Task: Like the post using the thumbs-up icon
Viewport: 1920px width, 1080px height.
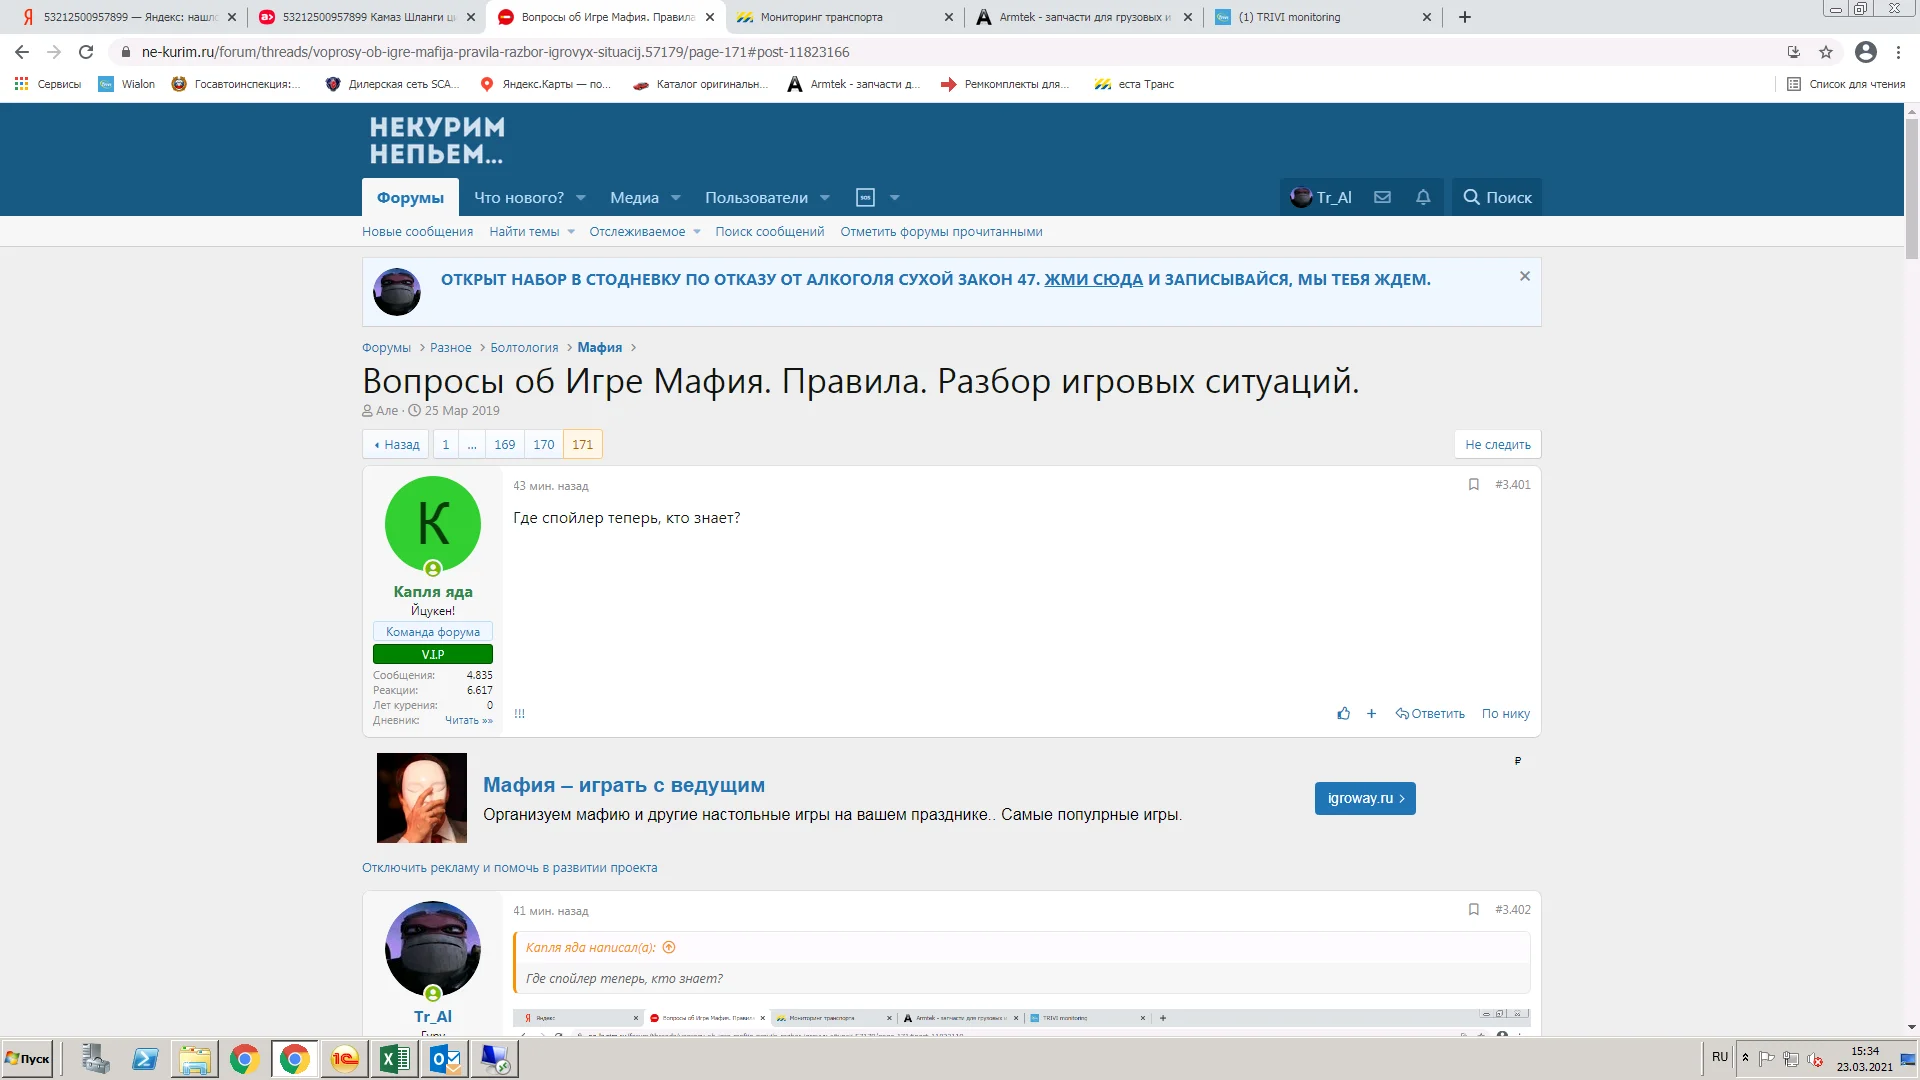Action: pos(1343,713)
